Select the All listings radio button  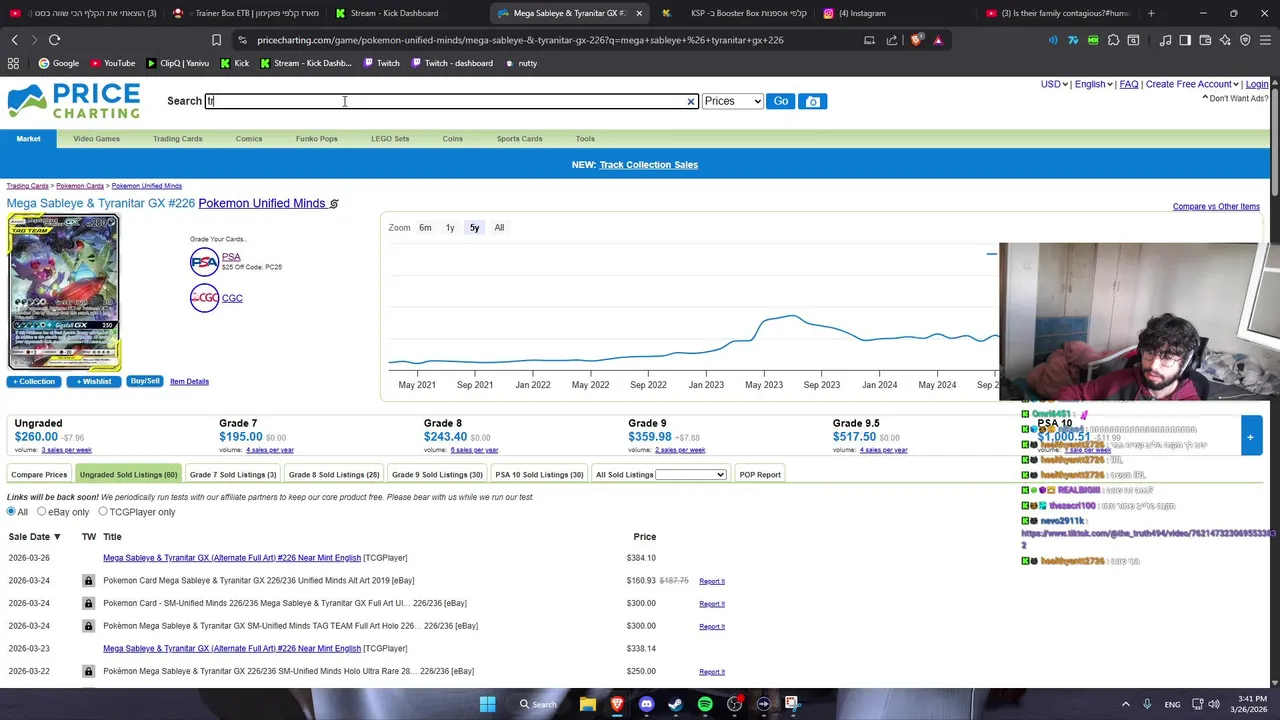(x=11, y=511)
